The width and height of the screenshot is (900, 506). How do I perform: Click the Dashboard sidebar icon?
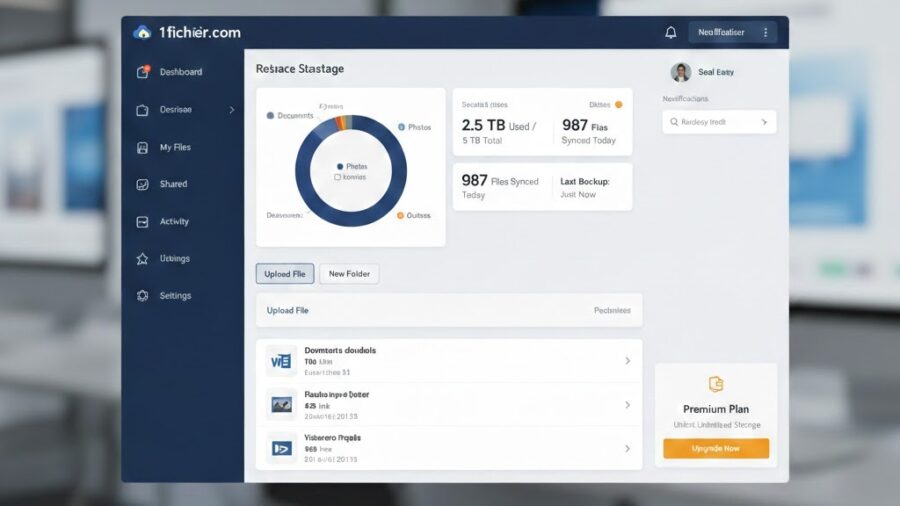142,72
